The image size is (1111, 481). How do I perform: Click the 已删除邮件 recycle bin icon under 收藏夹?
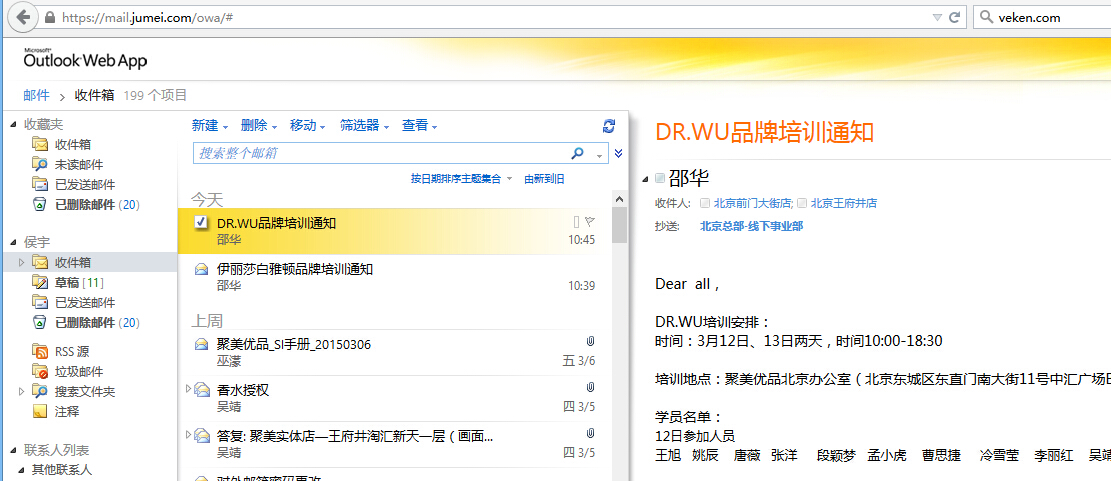point(40,204)
